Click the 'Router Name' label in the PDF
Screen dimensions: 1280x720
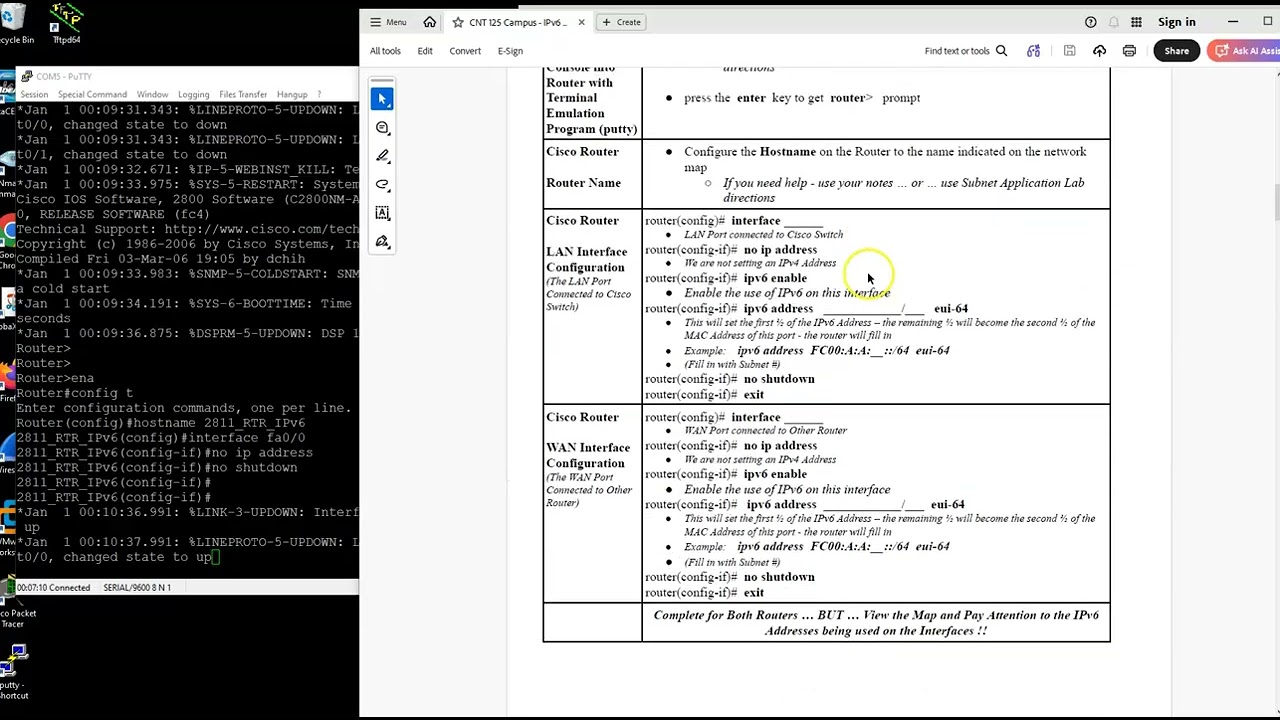(583, 183)
